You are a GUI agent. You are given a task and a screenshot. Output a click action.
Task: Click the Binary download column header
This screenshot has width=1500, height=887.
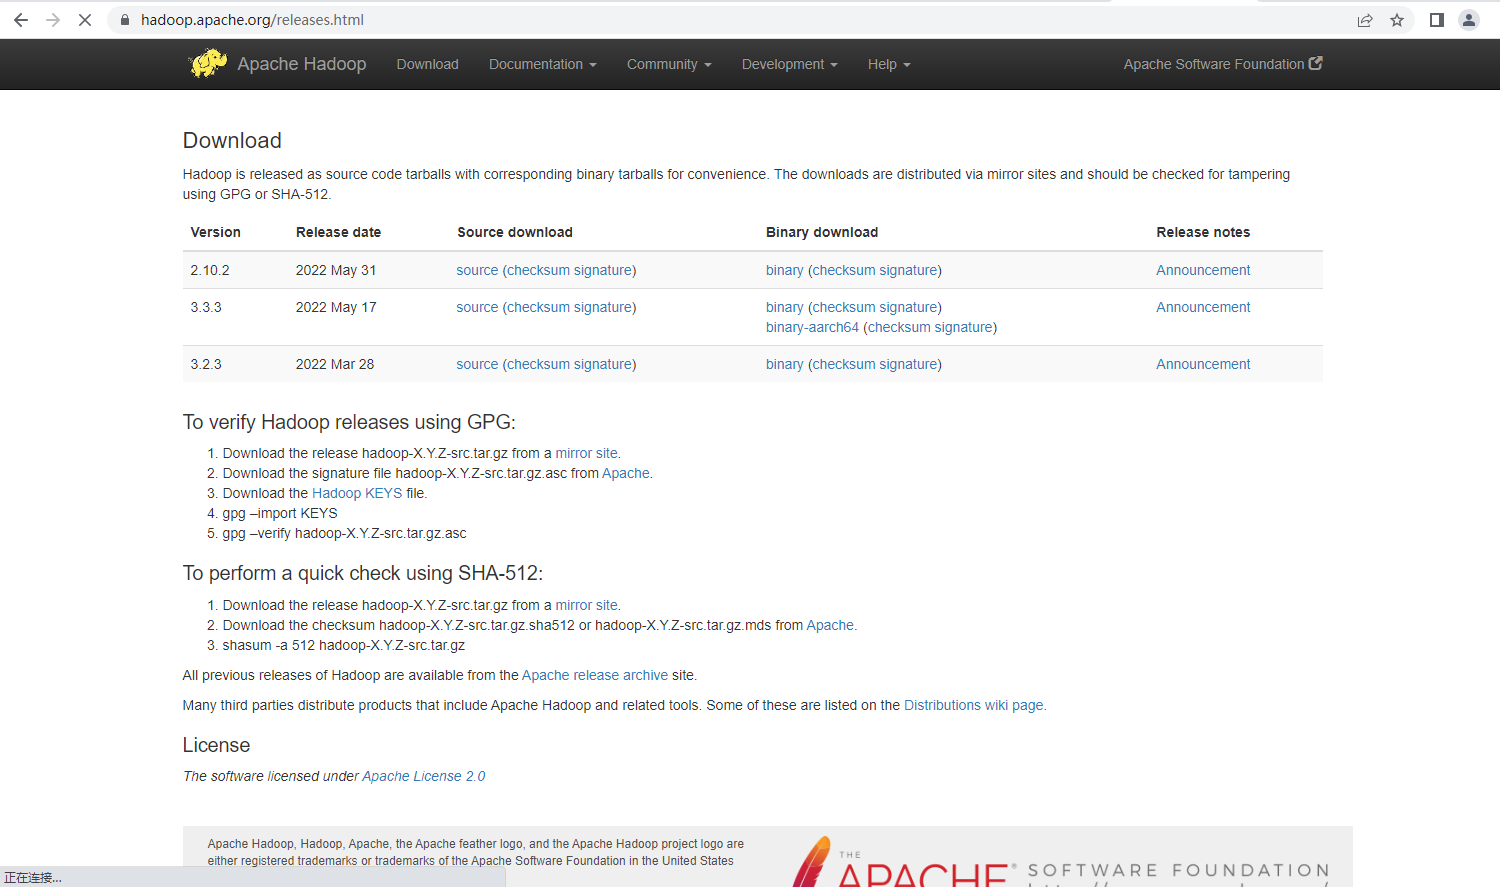click(x=822, y=232)
